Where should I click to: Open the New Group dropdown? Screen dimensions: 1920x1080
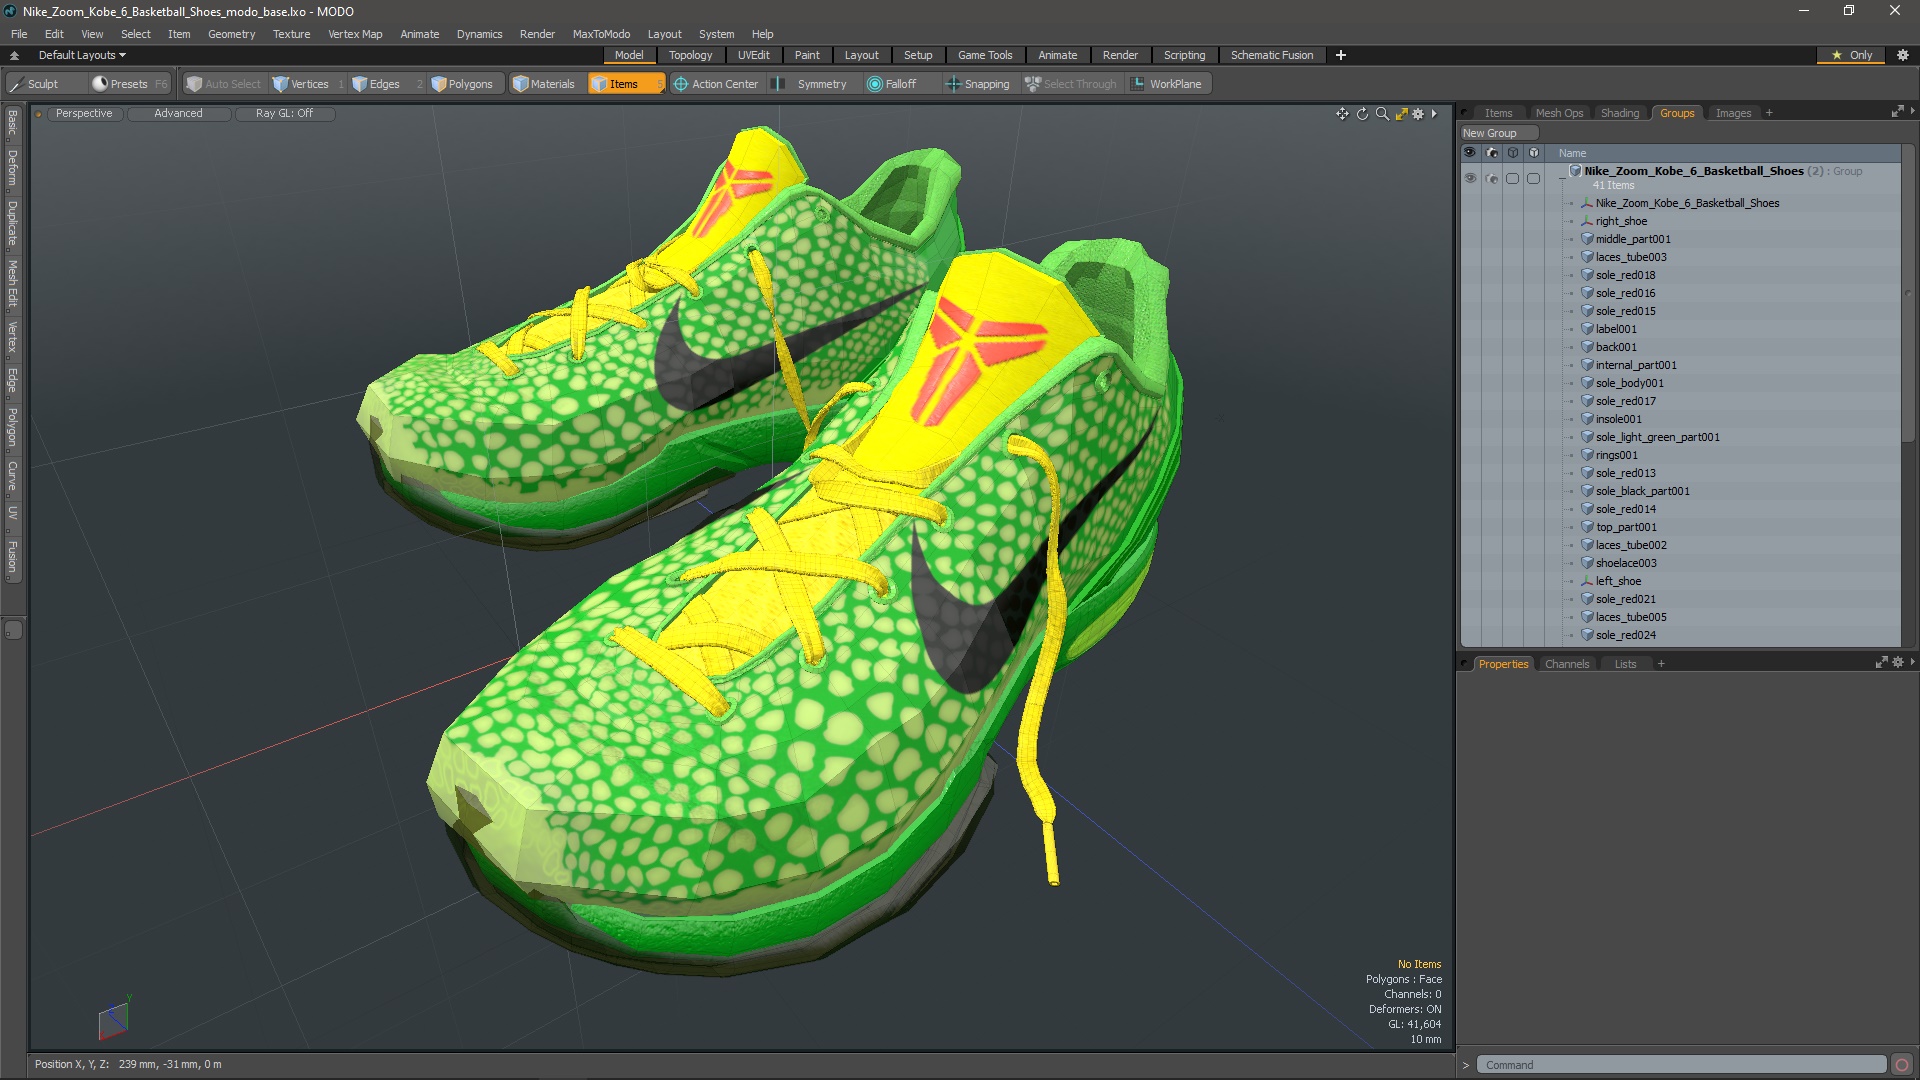coord(1499,133)
